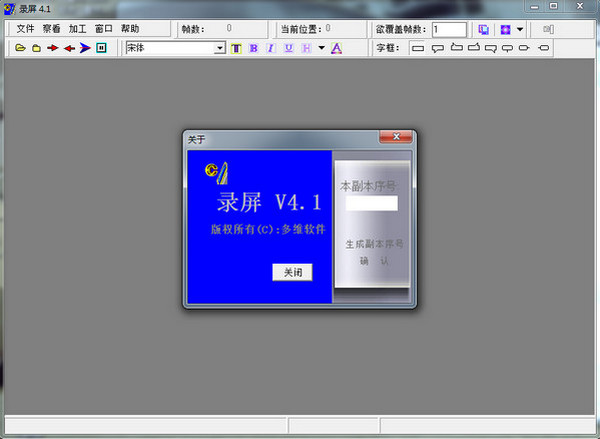Image resolution: width=600 pixels, height=439 pixels.
Task: Click the red left arrow icon
Action: click(69, 48)
